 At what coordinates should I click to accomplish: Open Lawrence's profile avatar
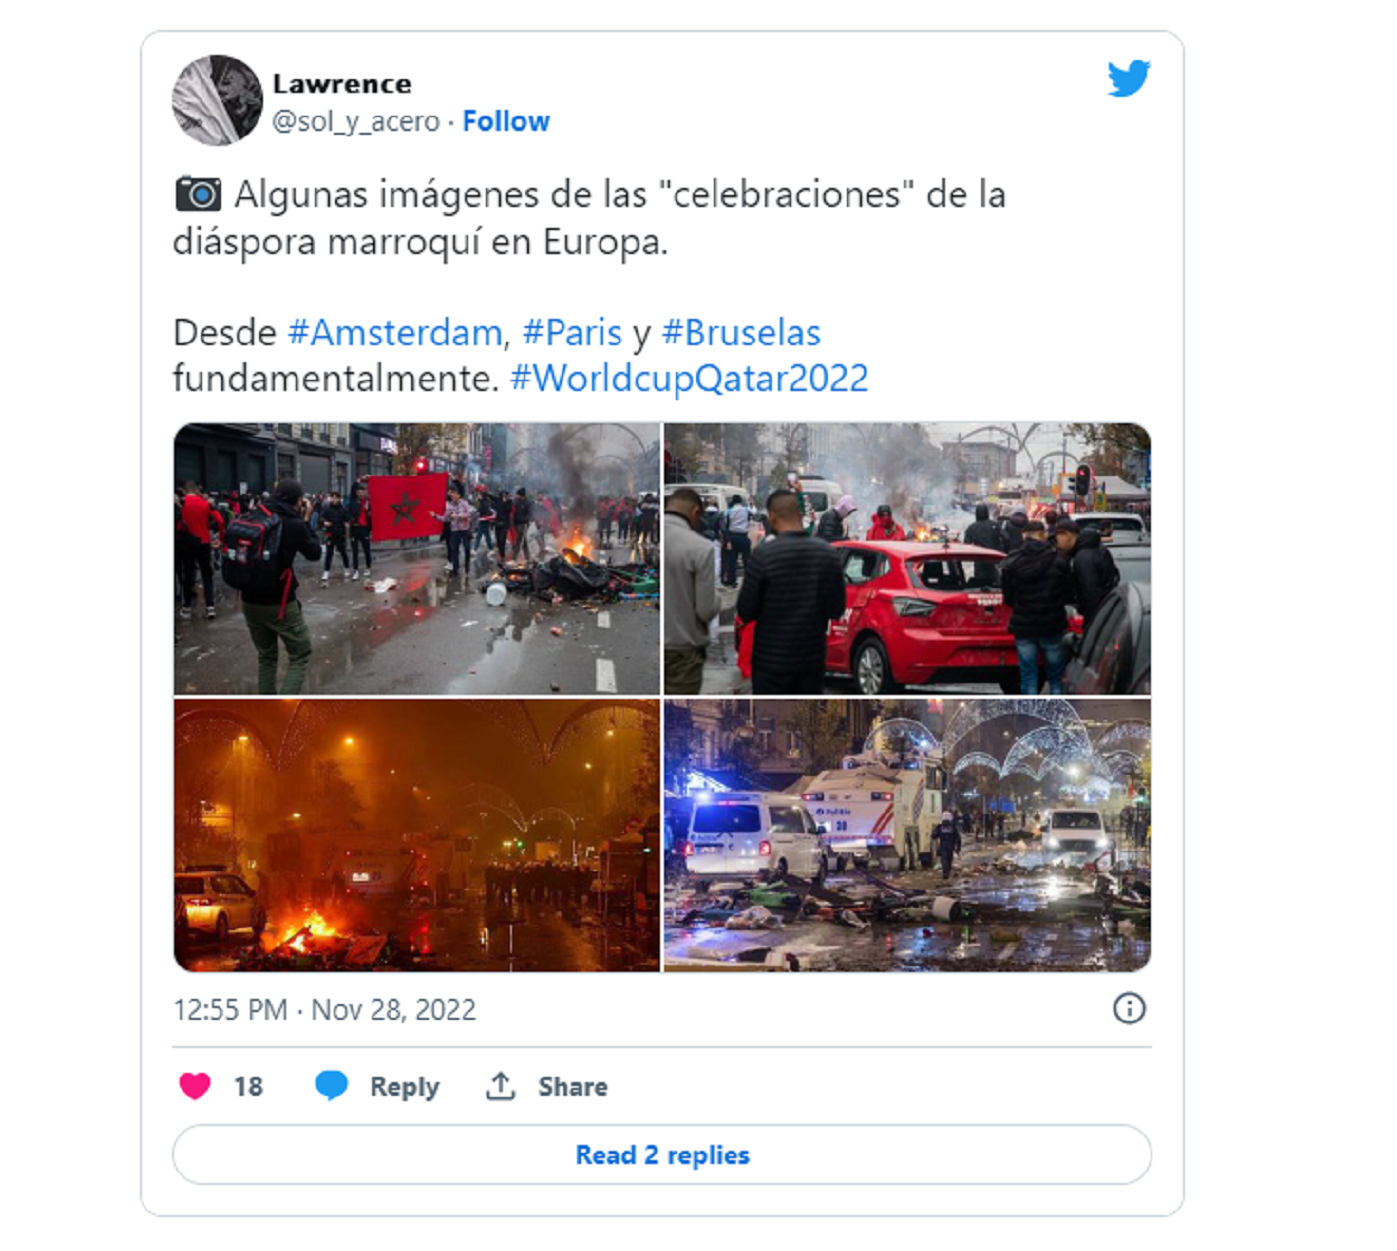click(217, 100)
